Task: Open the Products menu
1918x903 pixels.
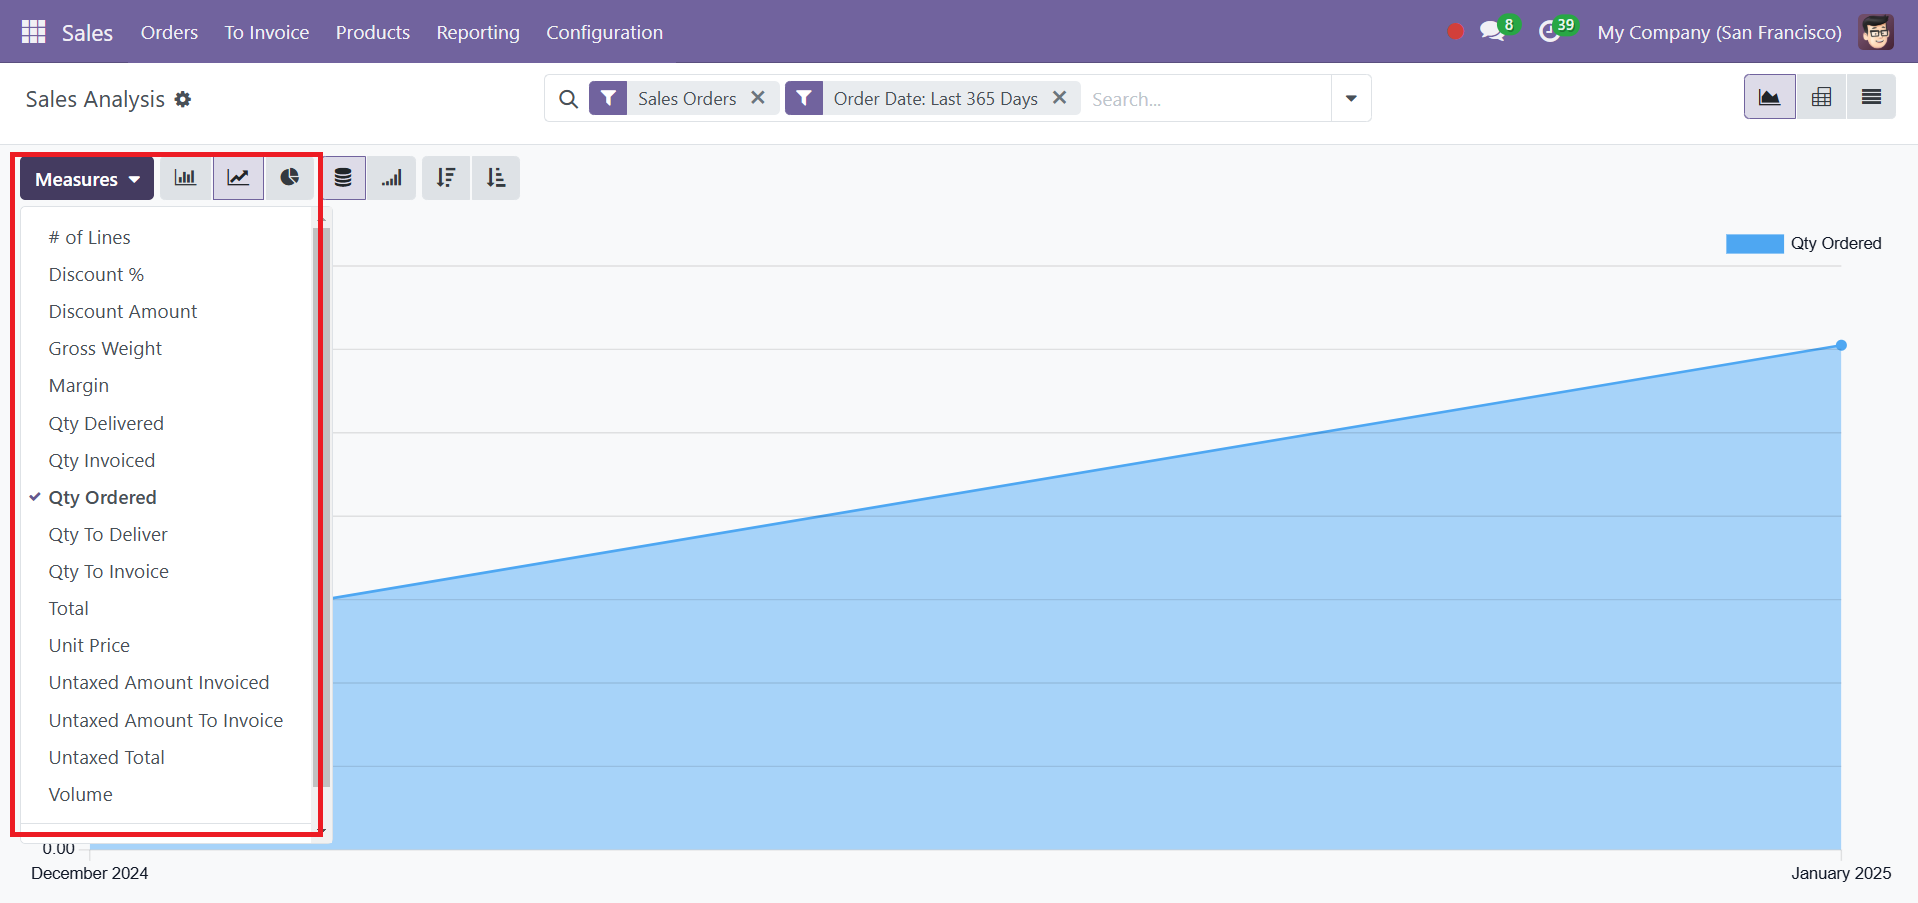Action: coord(373,32)
